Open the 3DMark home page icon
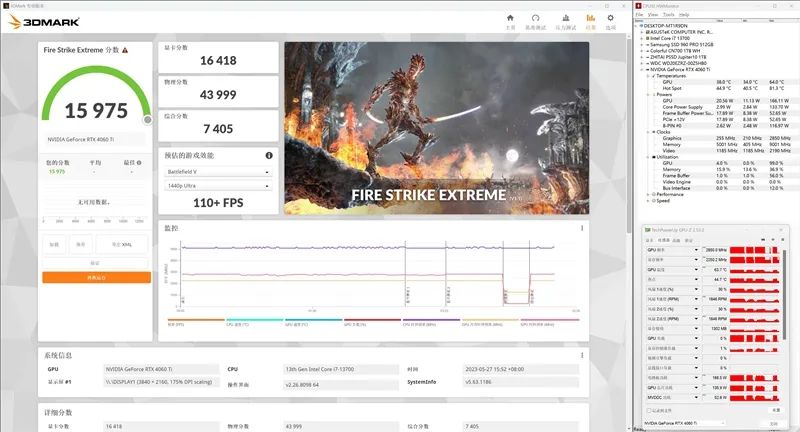This screenshot has width=800, height=432. pyautogui.click(x=510, y=18)
